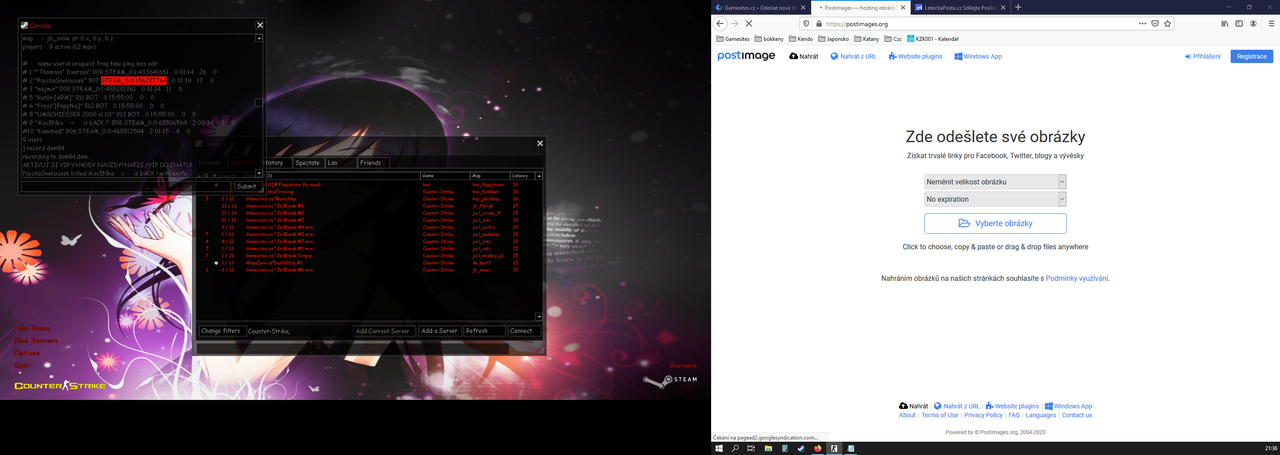
Task: Open Firefox library icon
Action: click(x=1224, y=23)
